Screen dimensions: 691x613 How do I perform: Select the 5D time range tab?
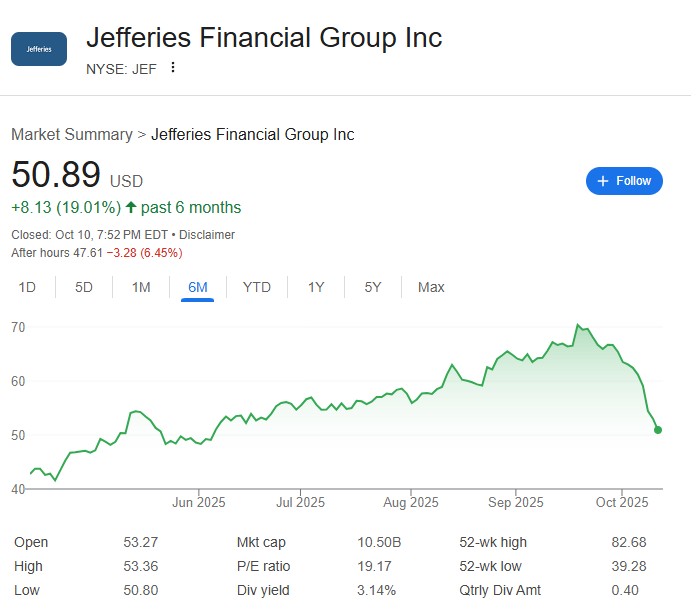(x=84, y=288)
